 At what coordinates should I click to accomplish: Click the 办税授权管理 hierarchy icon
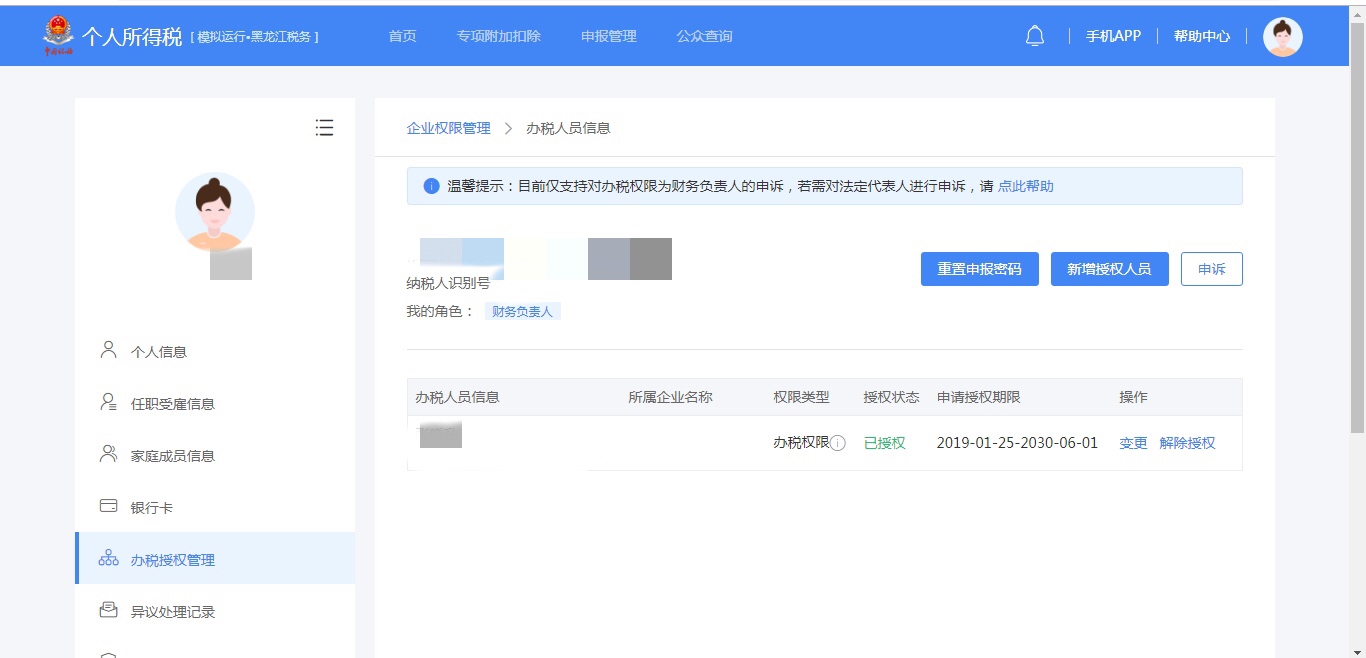(109, 559)
